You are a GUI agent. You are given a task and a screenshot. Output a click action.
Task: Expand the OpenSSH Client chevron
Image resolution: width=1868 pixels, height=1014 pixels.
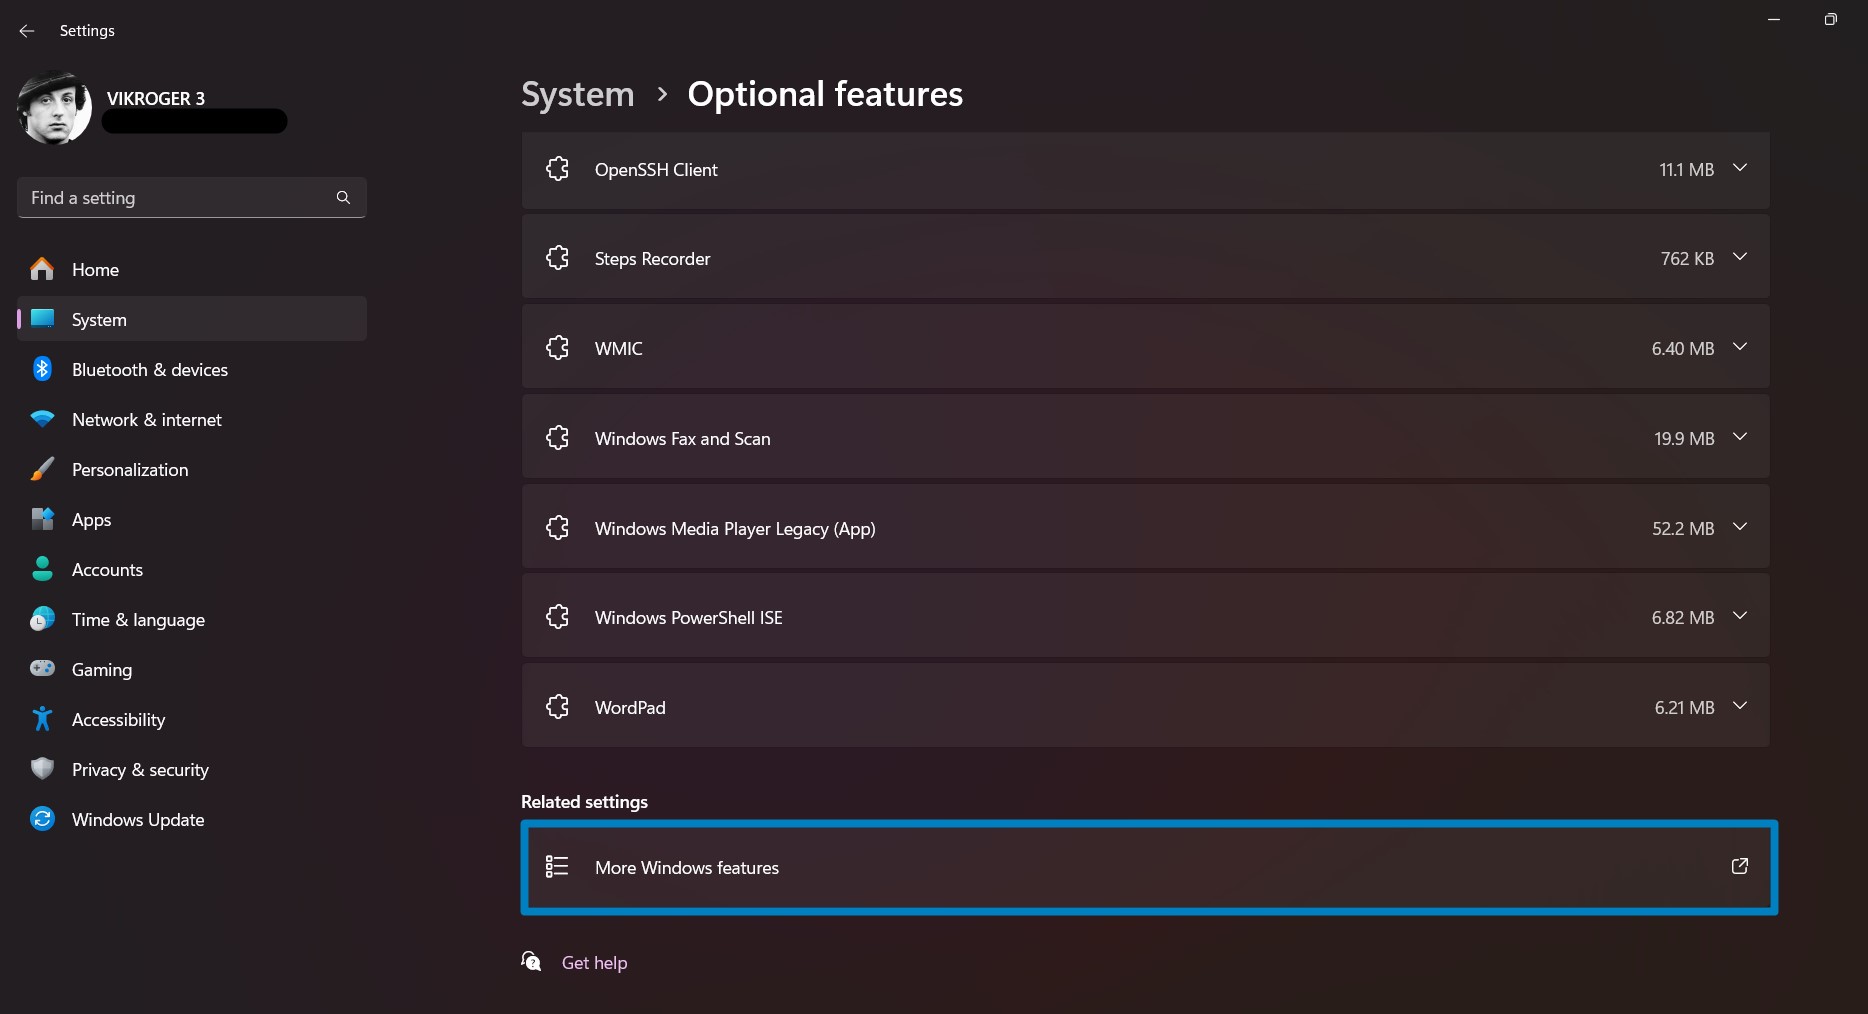point(1740,168)
